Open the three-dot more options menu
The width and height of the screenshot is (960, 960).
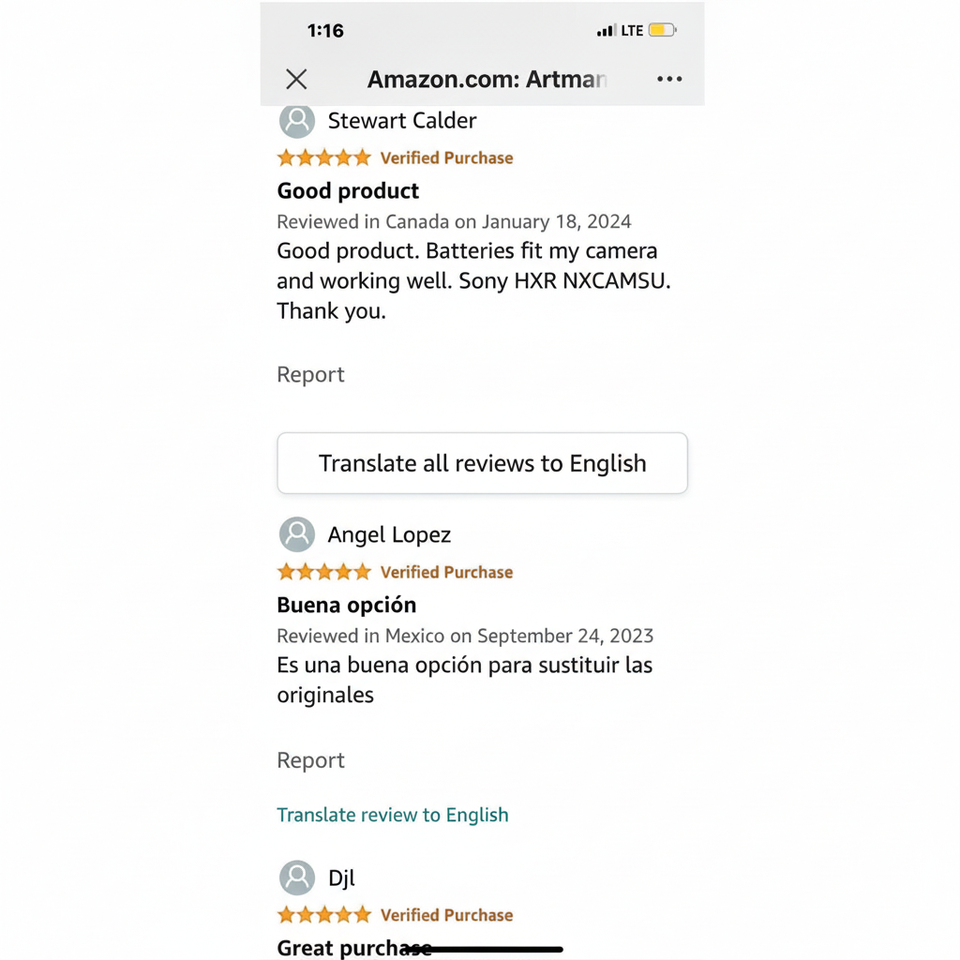669,79
